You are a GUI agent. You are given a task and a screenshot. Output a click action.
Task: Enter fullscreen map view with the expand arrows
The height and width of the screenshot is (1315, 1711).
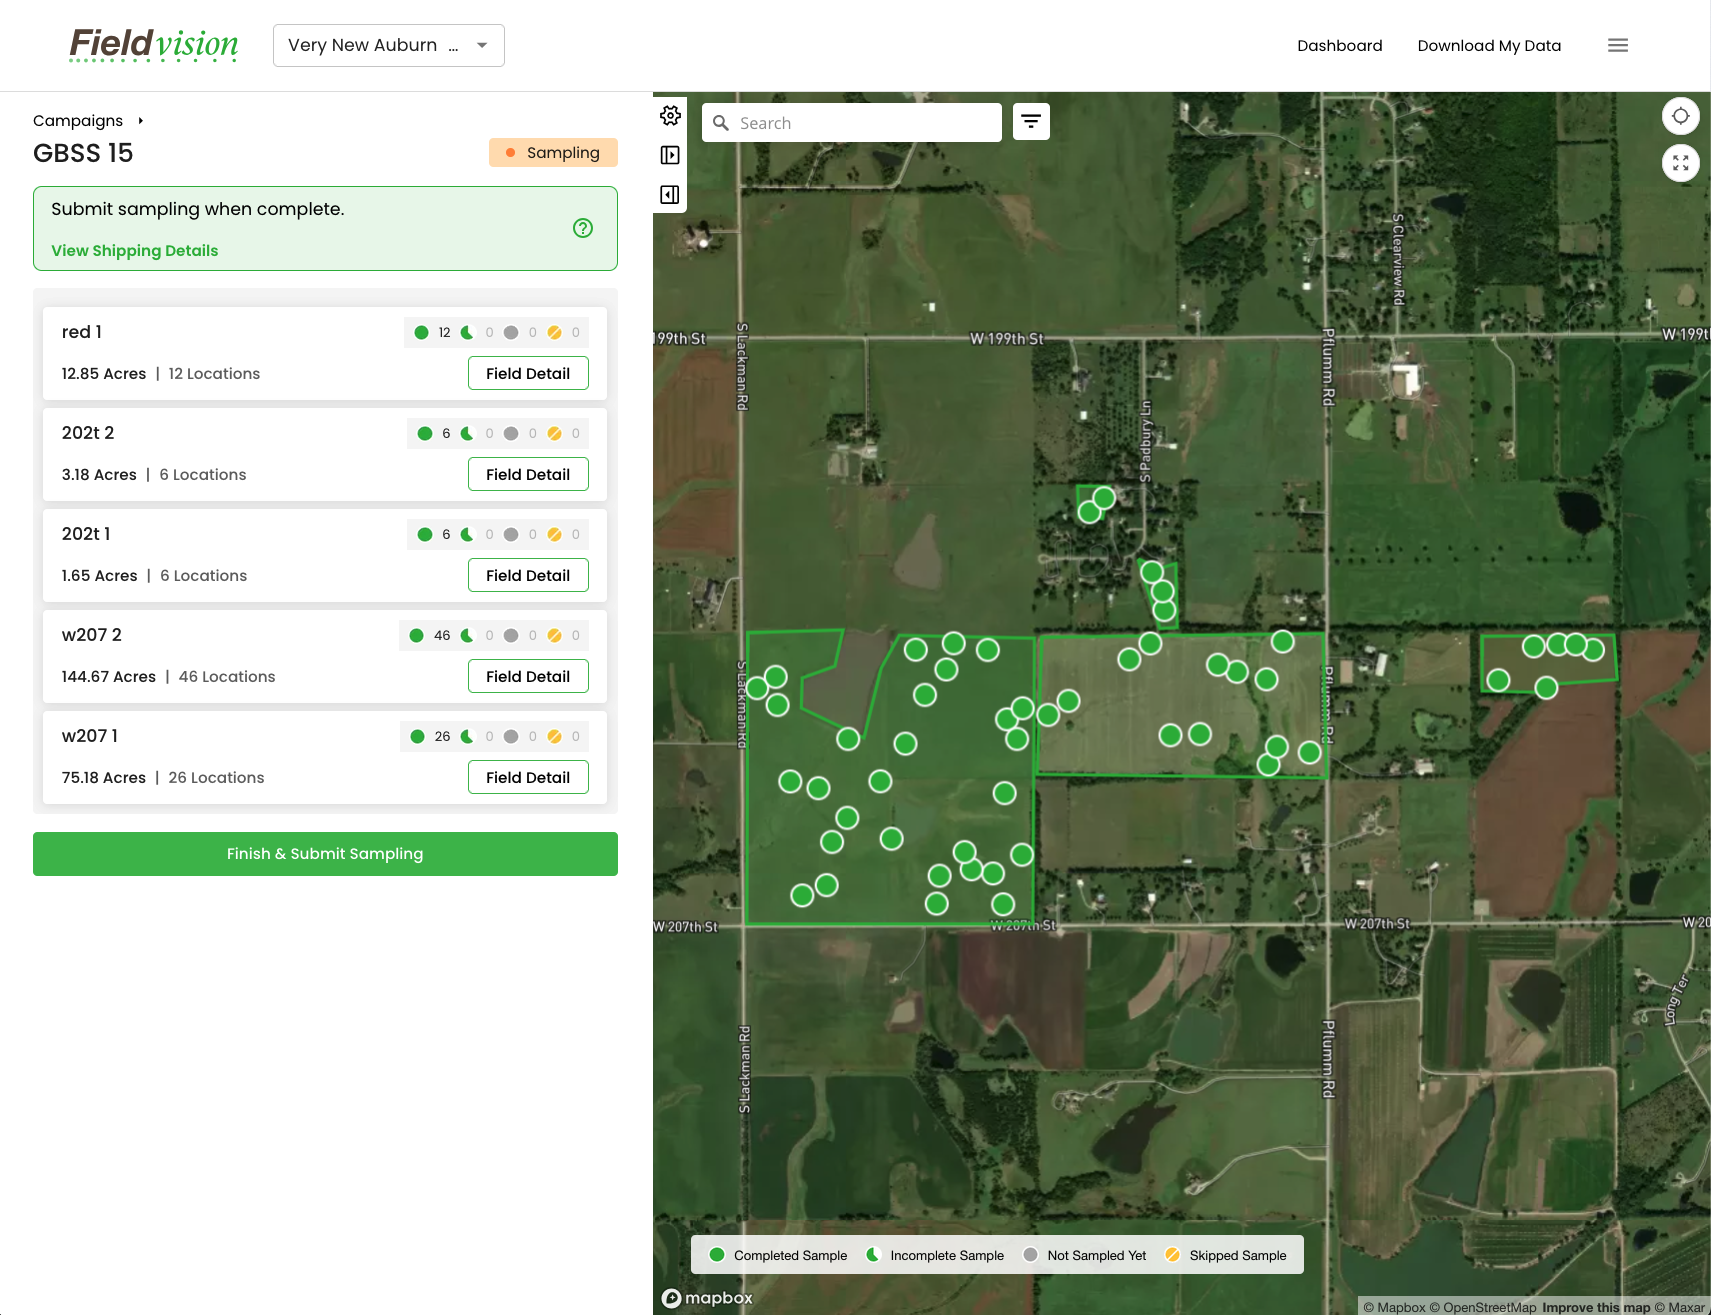(x=1681, y=162)
